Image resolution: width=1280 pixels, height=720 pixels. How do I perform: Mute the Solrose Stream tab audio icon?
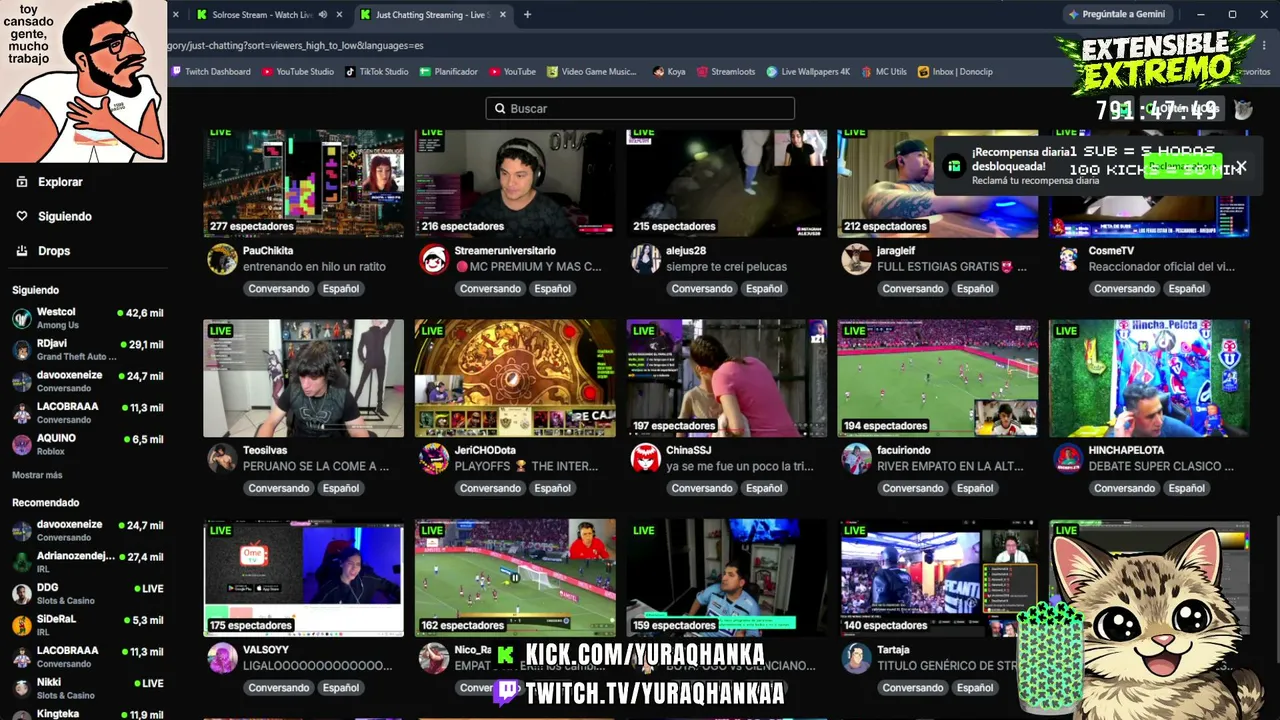click(322, 15)
